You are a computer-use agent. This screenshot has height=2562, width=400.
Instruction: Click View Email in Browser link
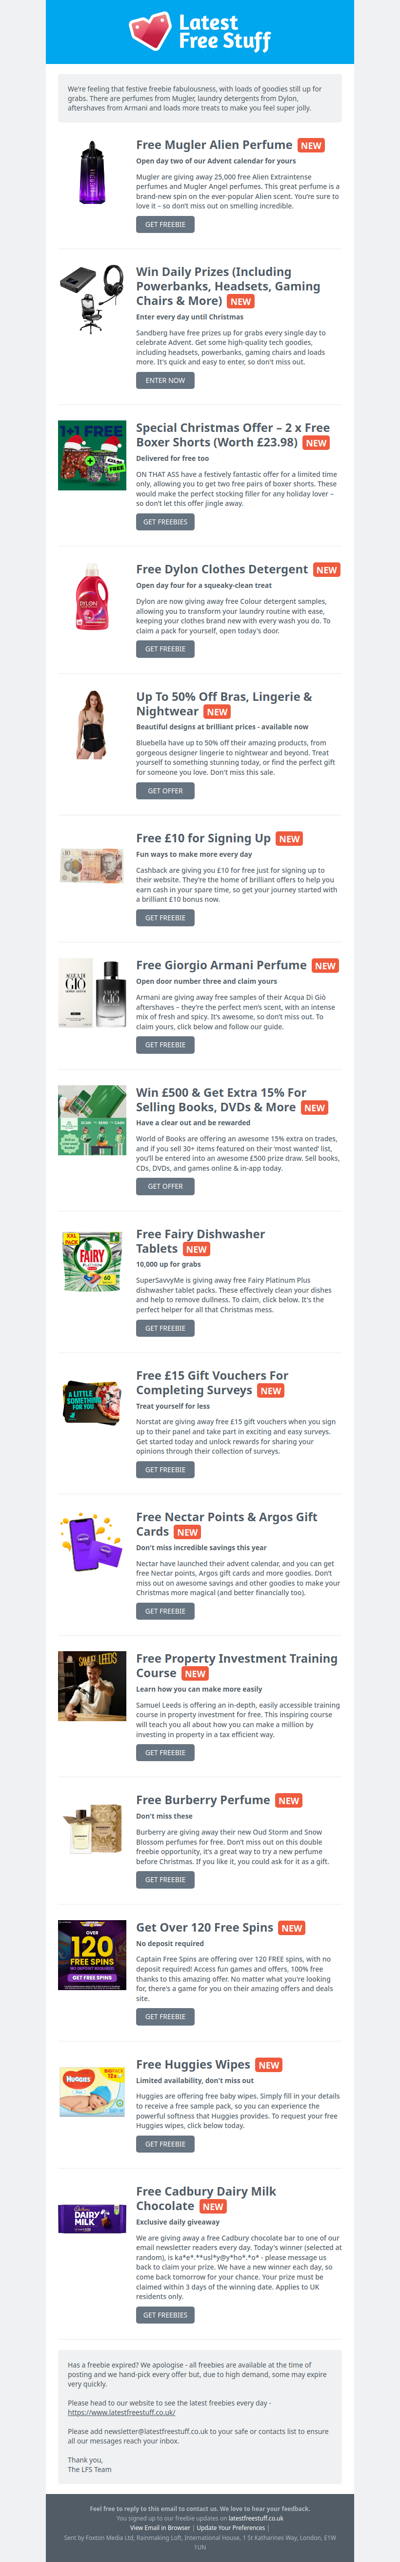point(160,2528)
